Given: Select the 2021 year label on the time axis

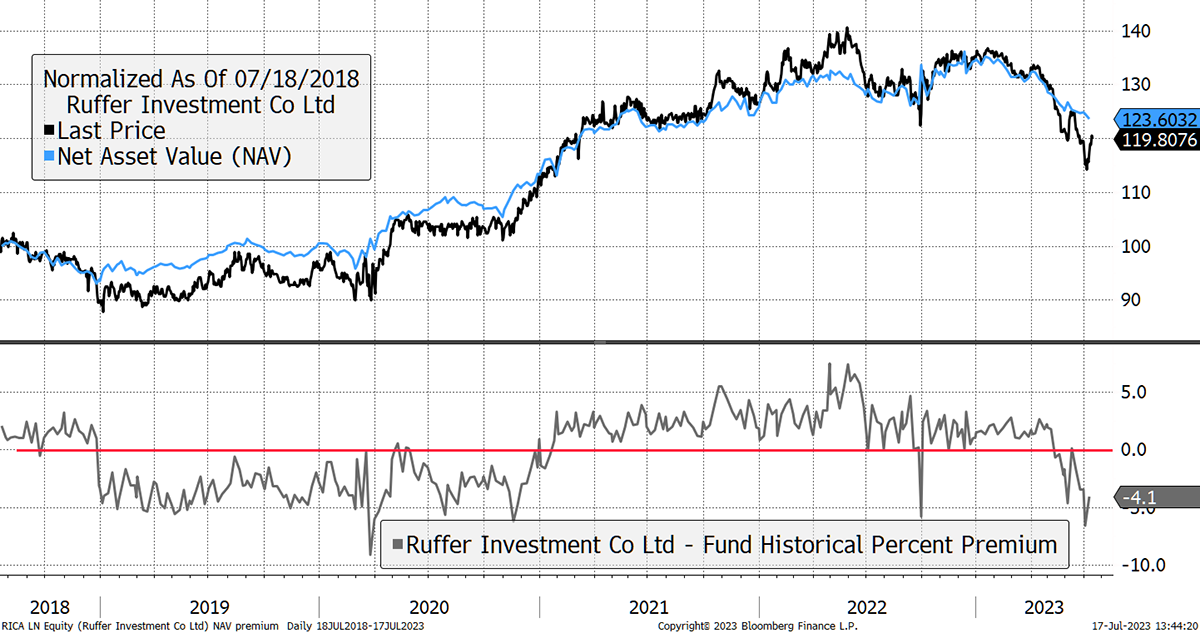Looking at the screenshot, I should [649, 608].
